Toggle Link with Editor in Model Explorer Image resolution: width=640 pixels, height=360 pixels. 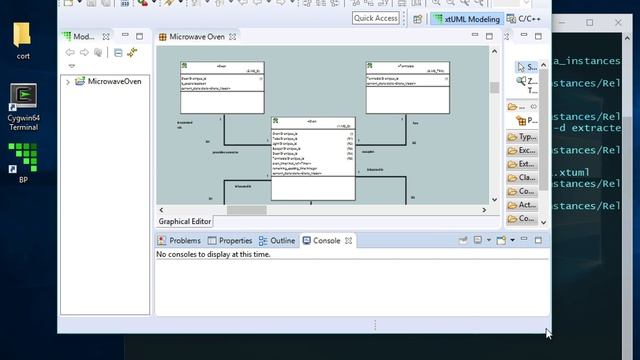[x=132, y=52]
